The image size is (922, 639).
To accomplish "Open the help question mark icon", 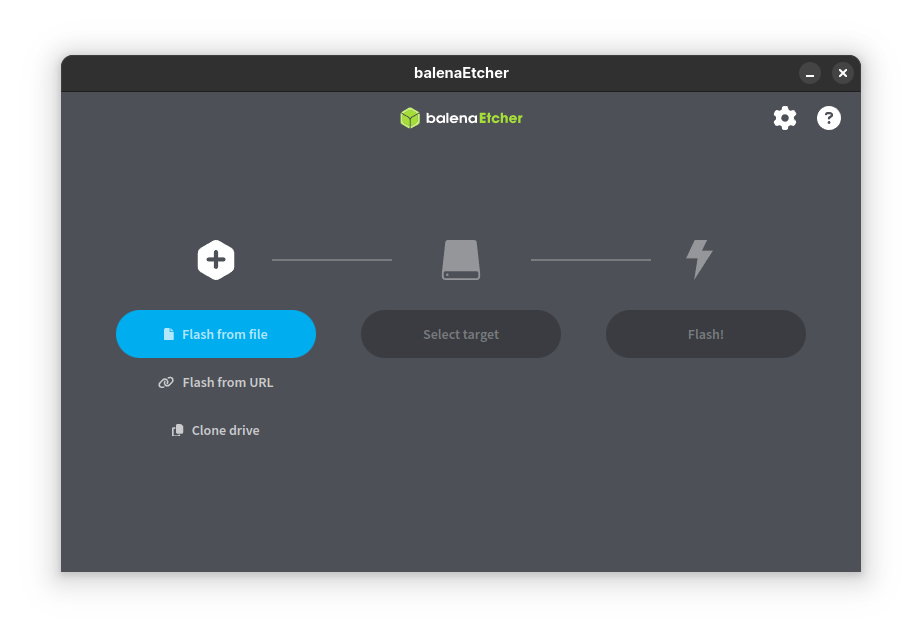I will coord(829,118).
